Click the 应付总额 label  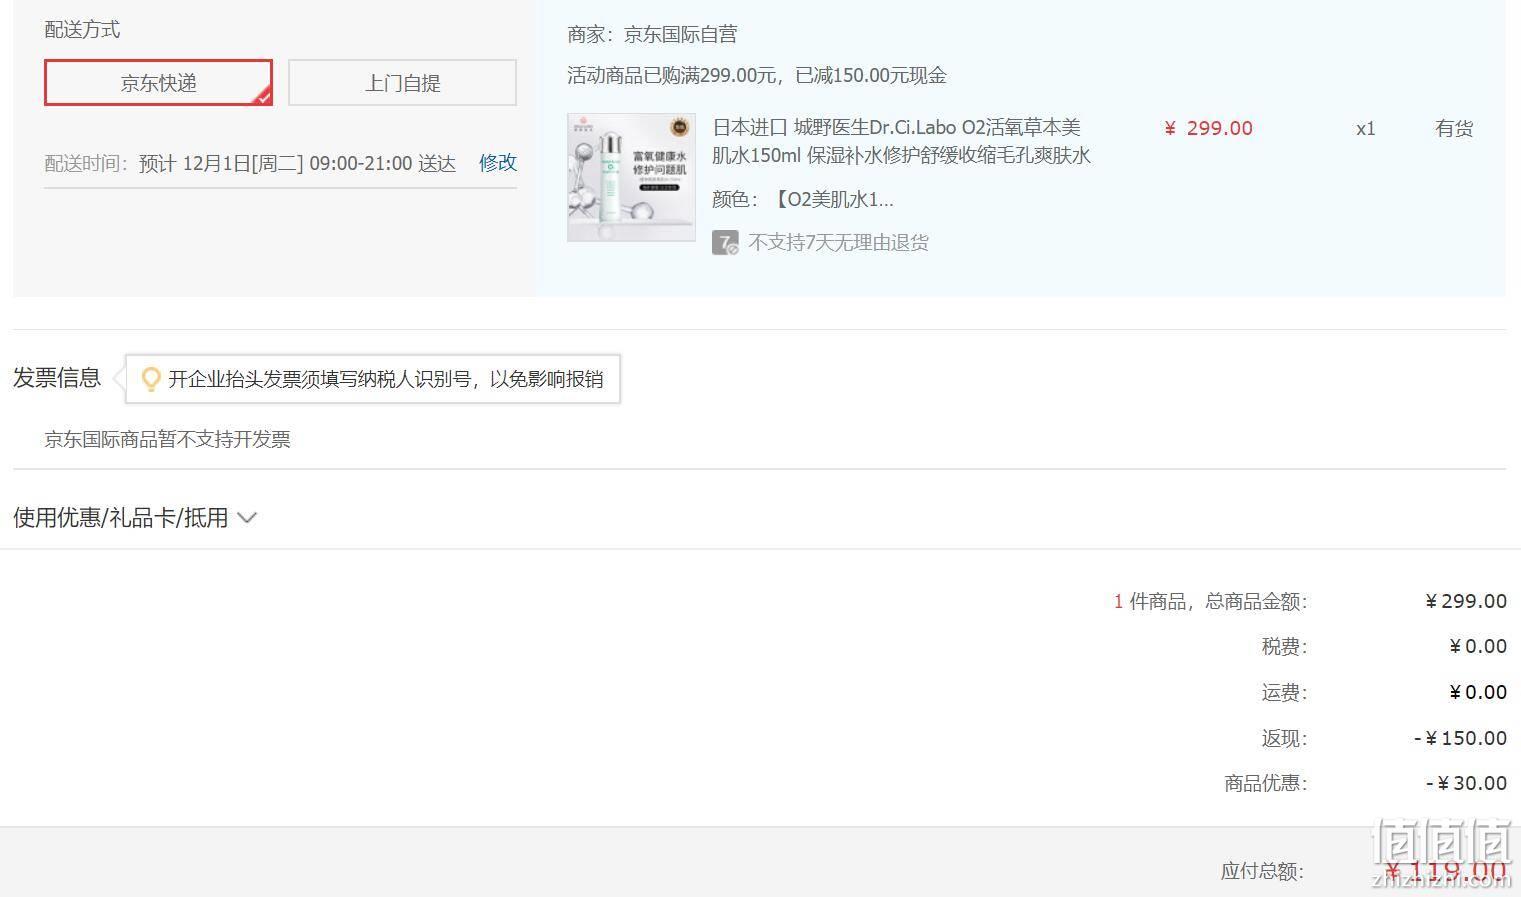pos(1262,871)
